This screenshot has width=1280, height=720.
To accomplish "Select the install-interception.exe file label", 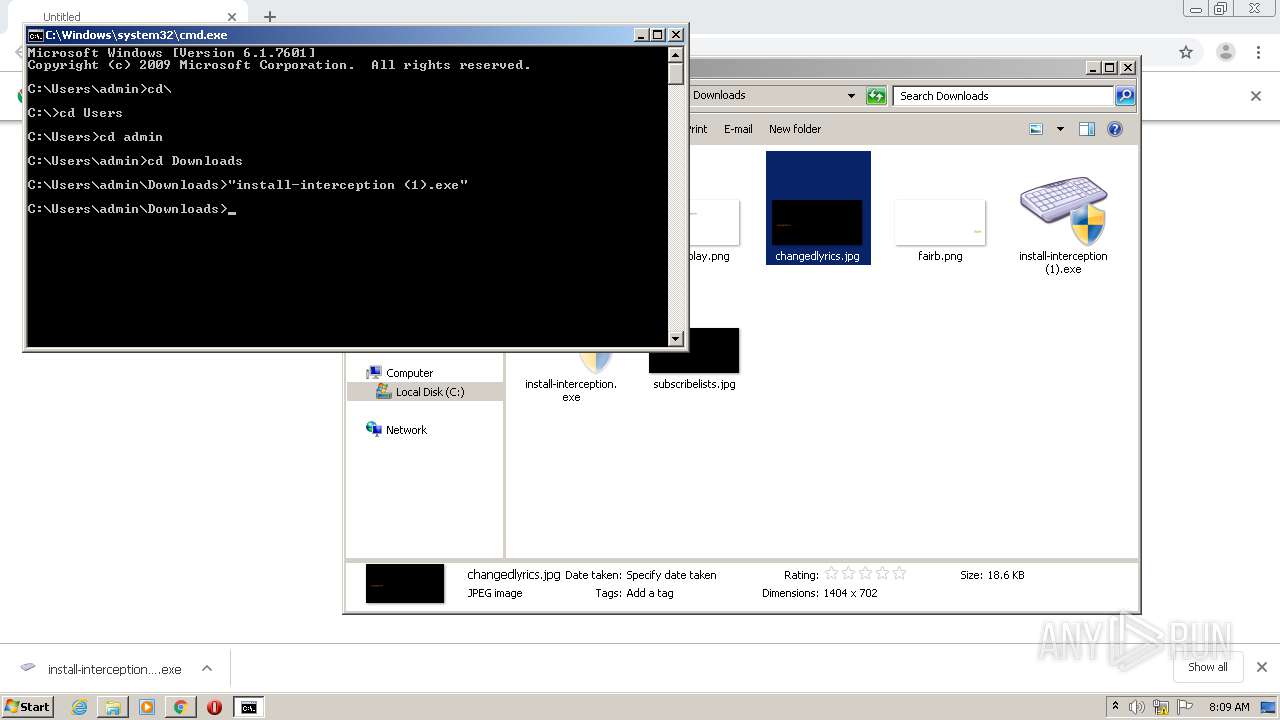I will [x=571, y=390].
